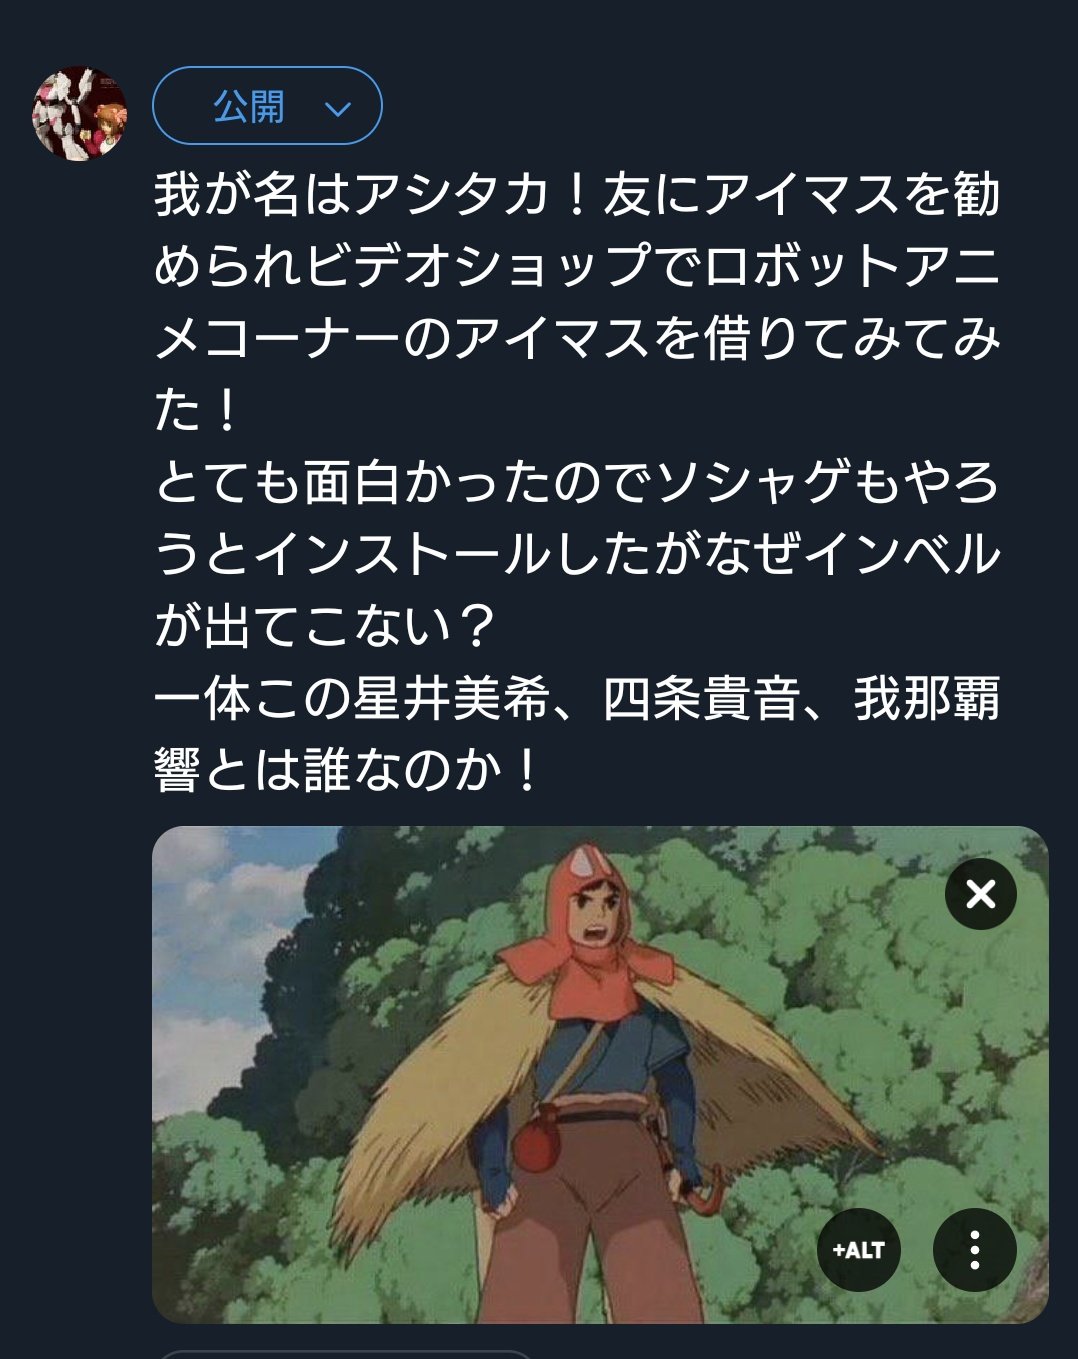Place cursor on とても面白かった in the text
The height and width of the screenshot is (1359, 1078).
point(353,483)
